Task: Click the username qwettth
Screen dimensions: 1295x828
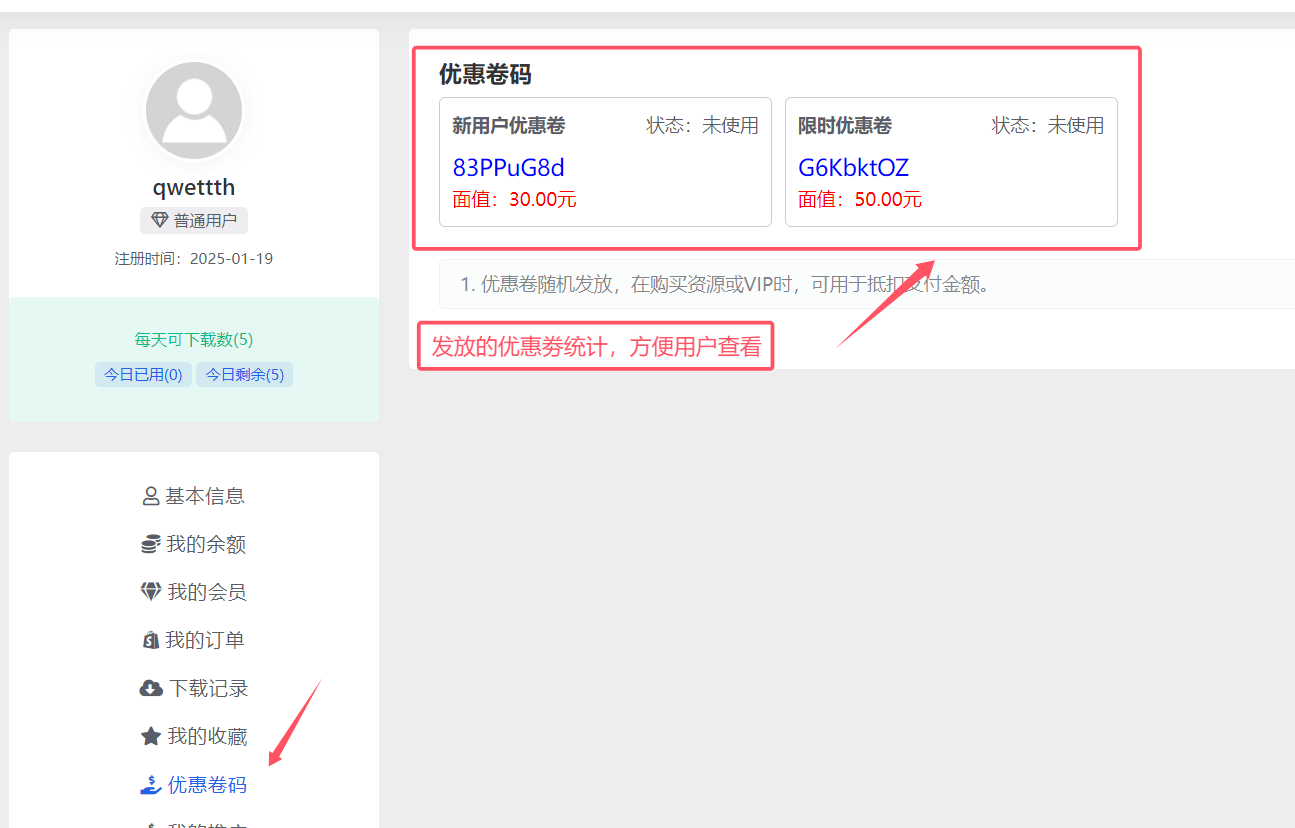Action: pyautogui.click(x=194, y=187)
